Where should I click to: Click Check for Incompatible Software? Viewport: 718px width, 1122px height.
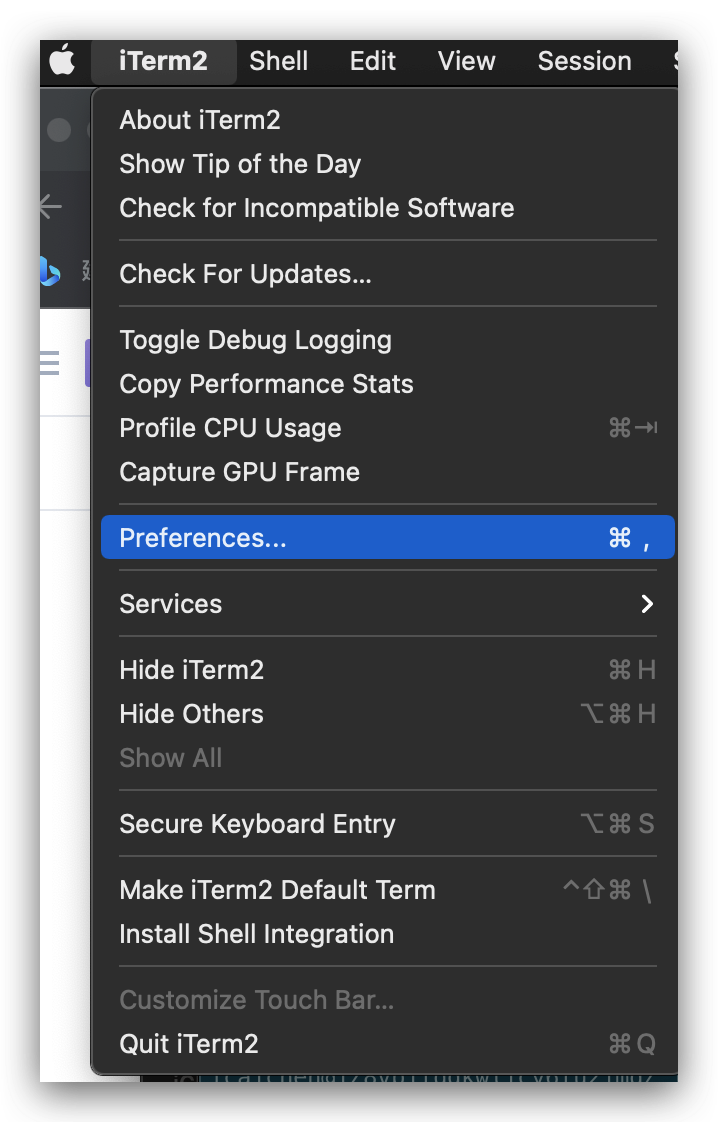(x=317, y=208)
